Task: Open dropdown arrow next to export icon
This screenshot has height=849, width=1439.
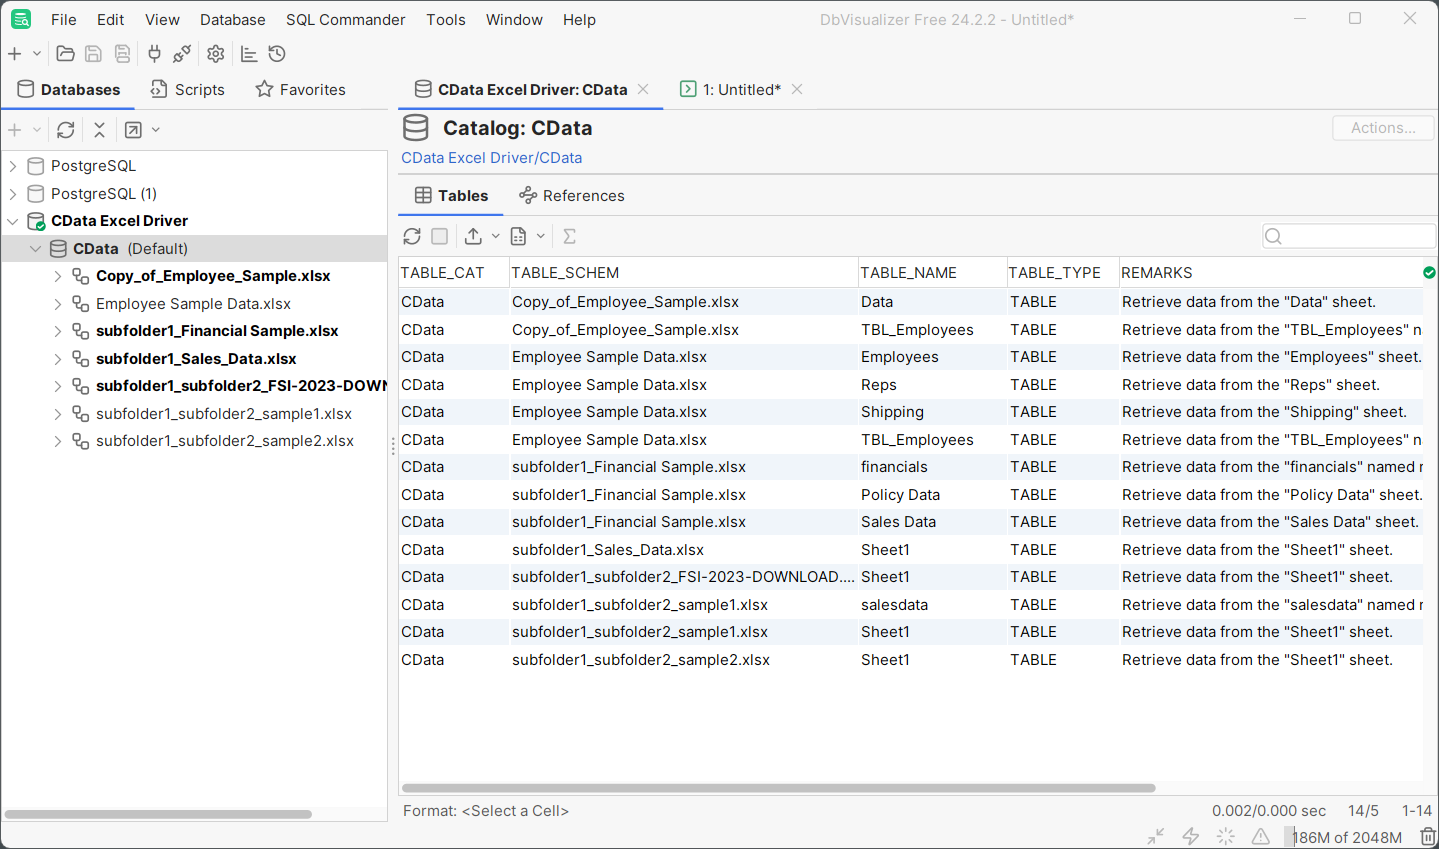Action: click(495, 236)
